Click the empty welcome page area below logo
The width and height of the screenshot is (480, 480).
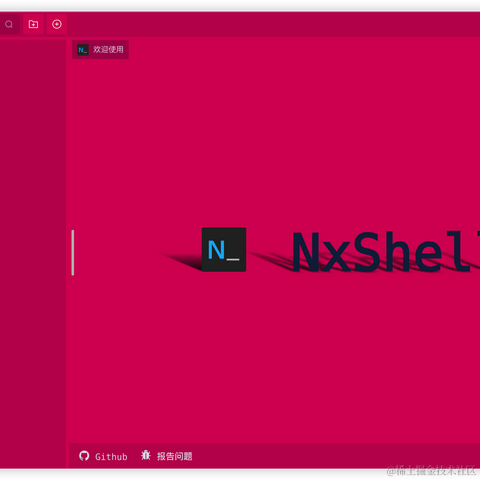click(x=273, y=360)
